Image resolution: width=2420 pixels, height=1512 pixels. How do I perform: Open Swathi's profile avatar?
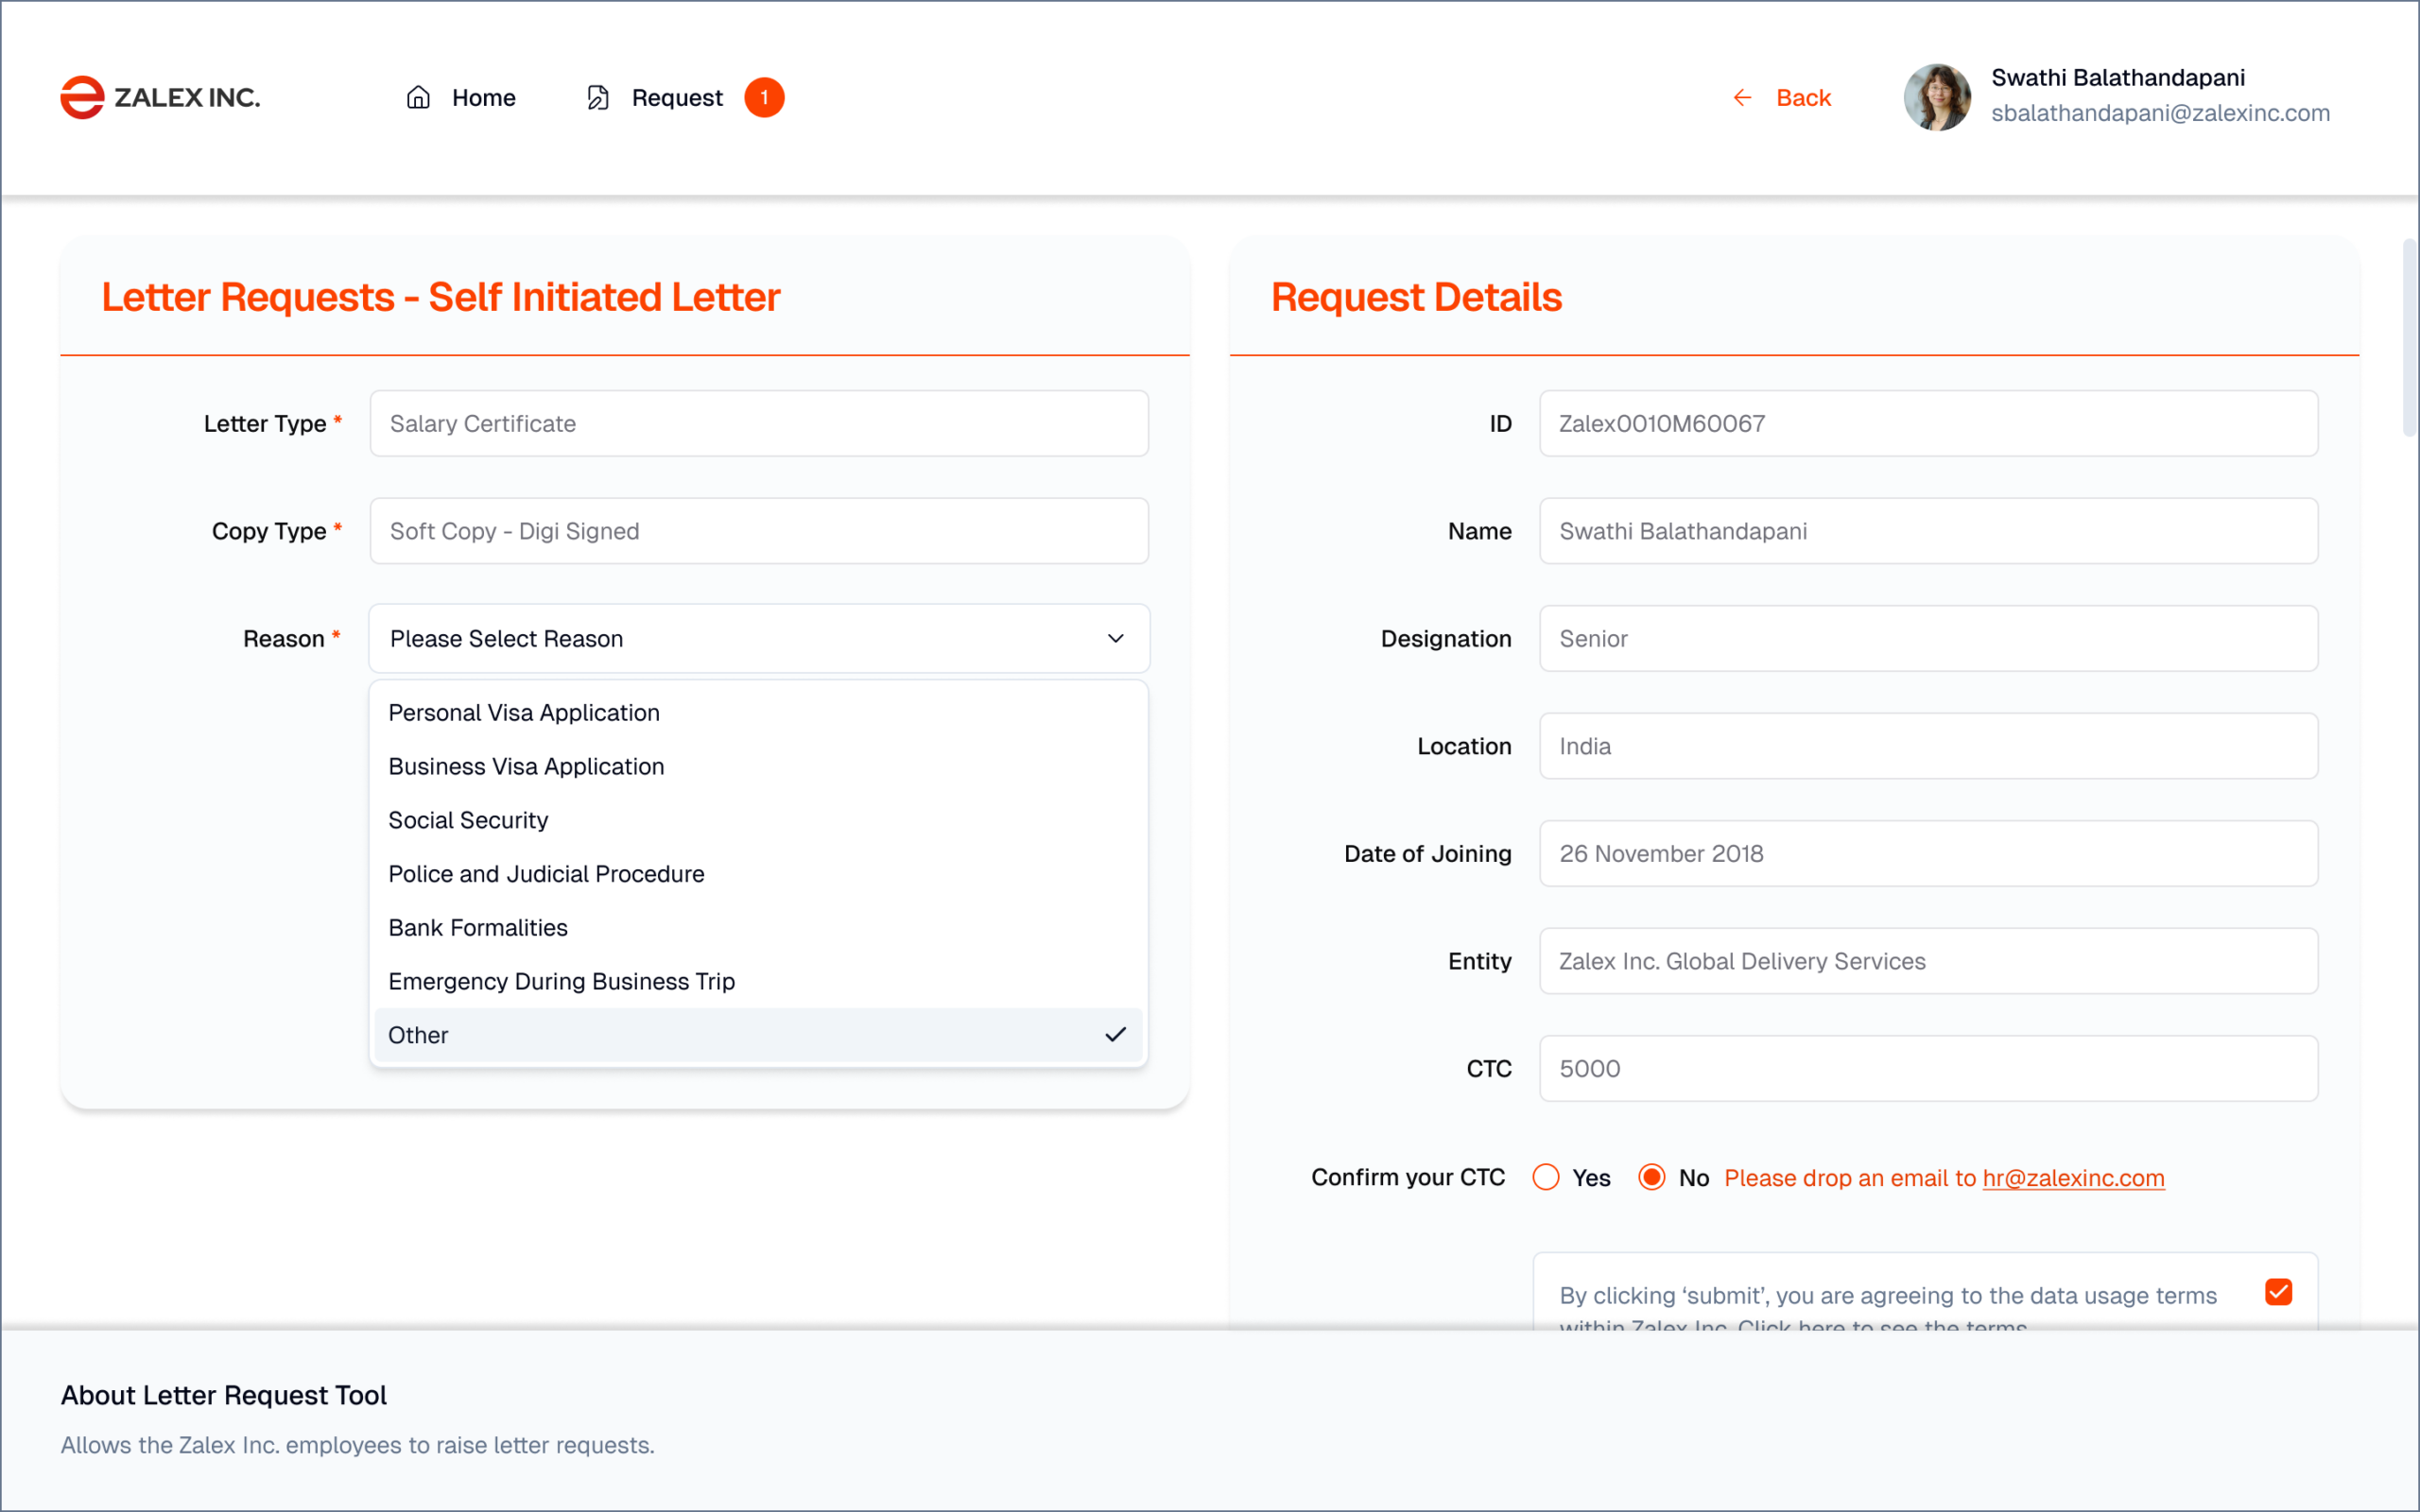[1937, 97]
